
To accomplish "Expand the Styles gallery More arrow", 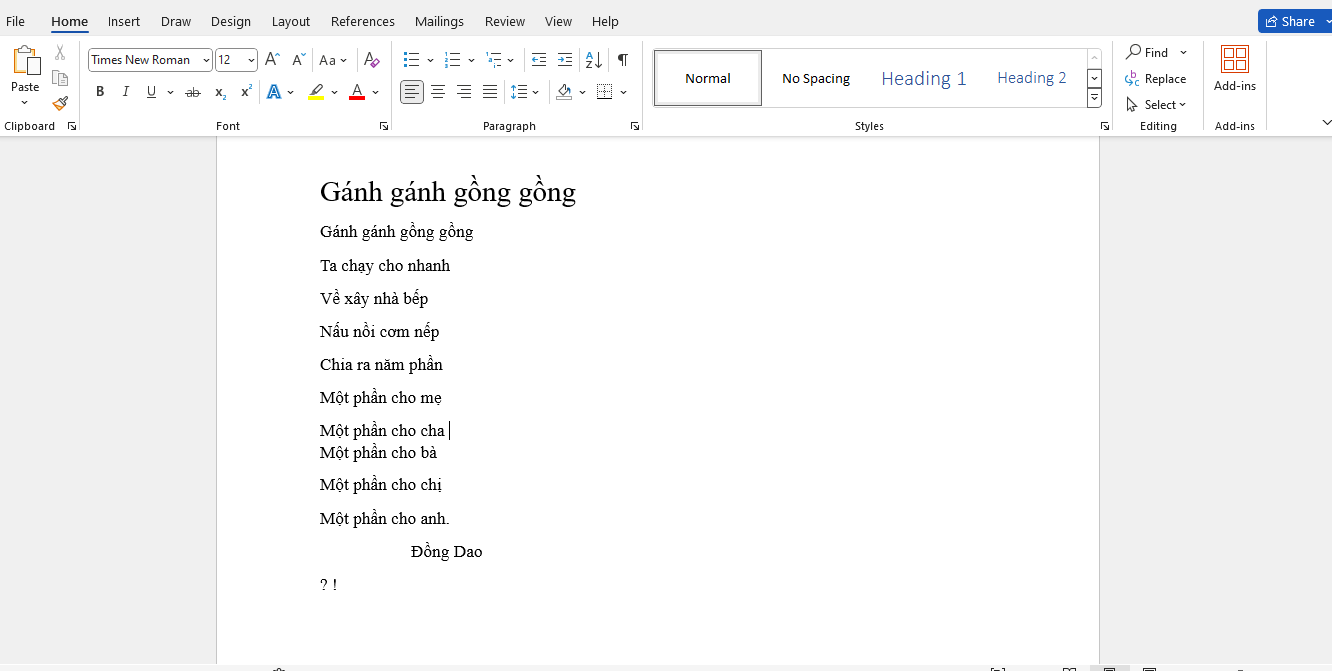I will (x=1094, y=98).
